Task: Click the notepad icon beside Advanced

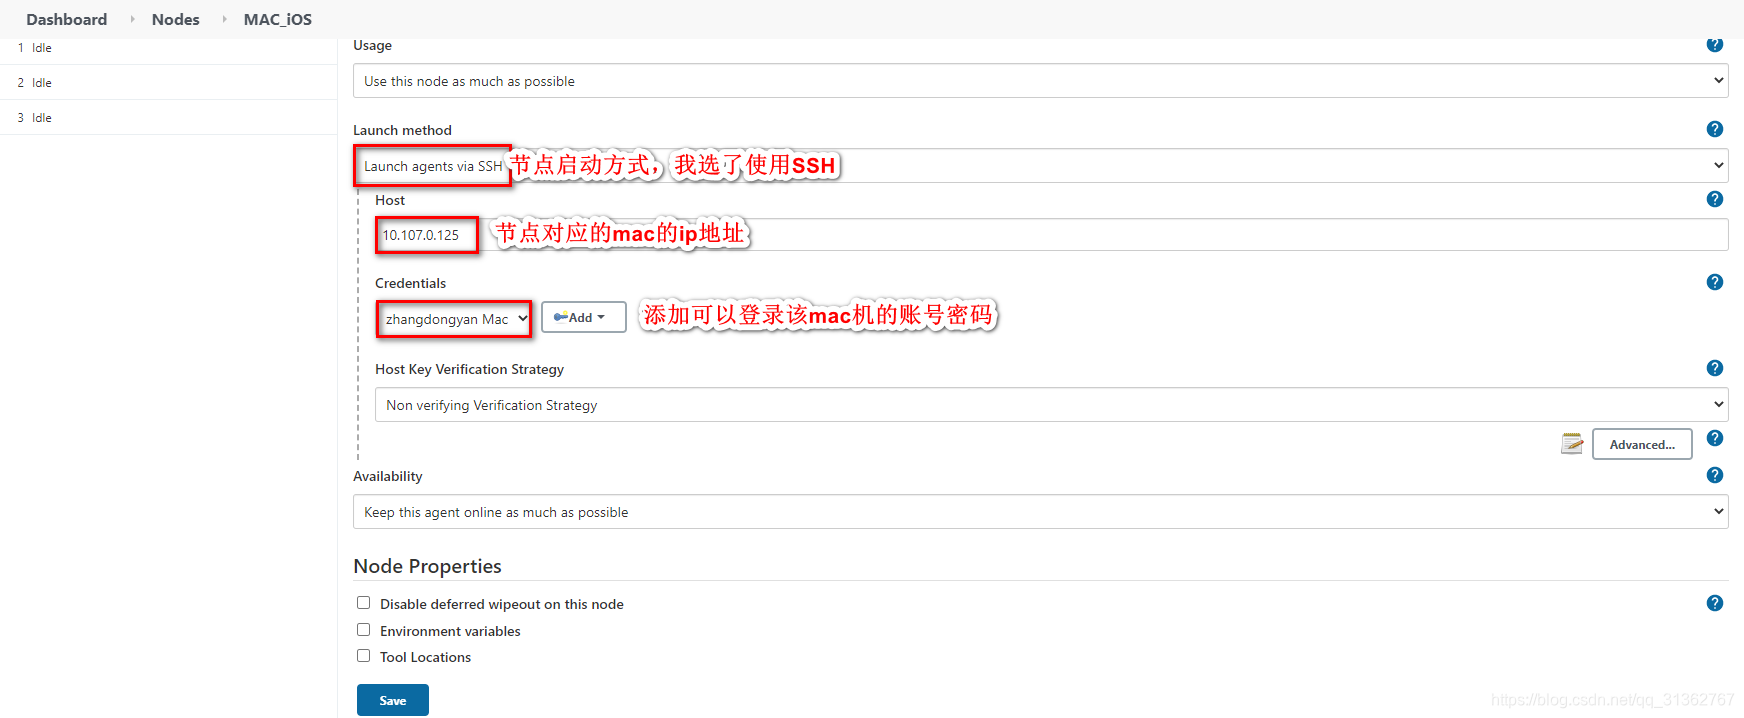Action: pyautogui.click(x=1572, y=443)
